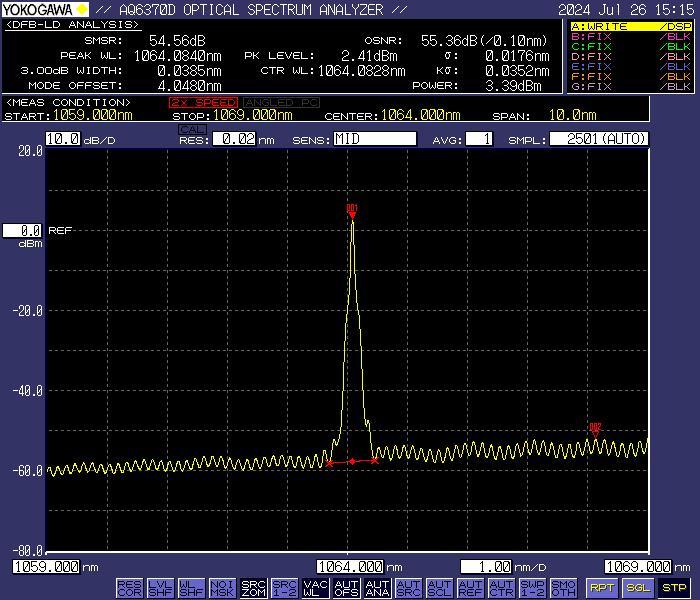Click the VAC WL wavelength icon
Screen dimensions: 700x600
pos(315,588)
